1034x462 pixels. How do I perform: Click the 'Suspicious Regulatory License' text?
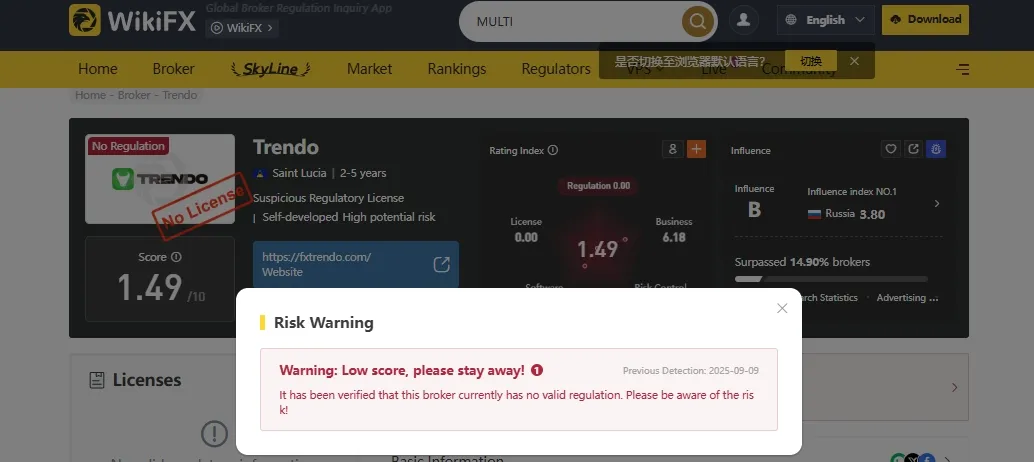coord(328,198)
